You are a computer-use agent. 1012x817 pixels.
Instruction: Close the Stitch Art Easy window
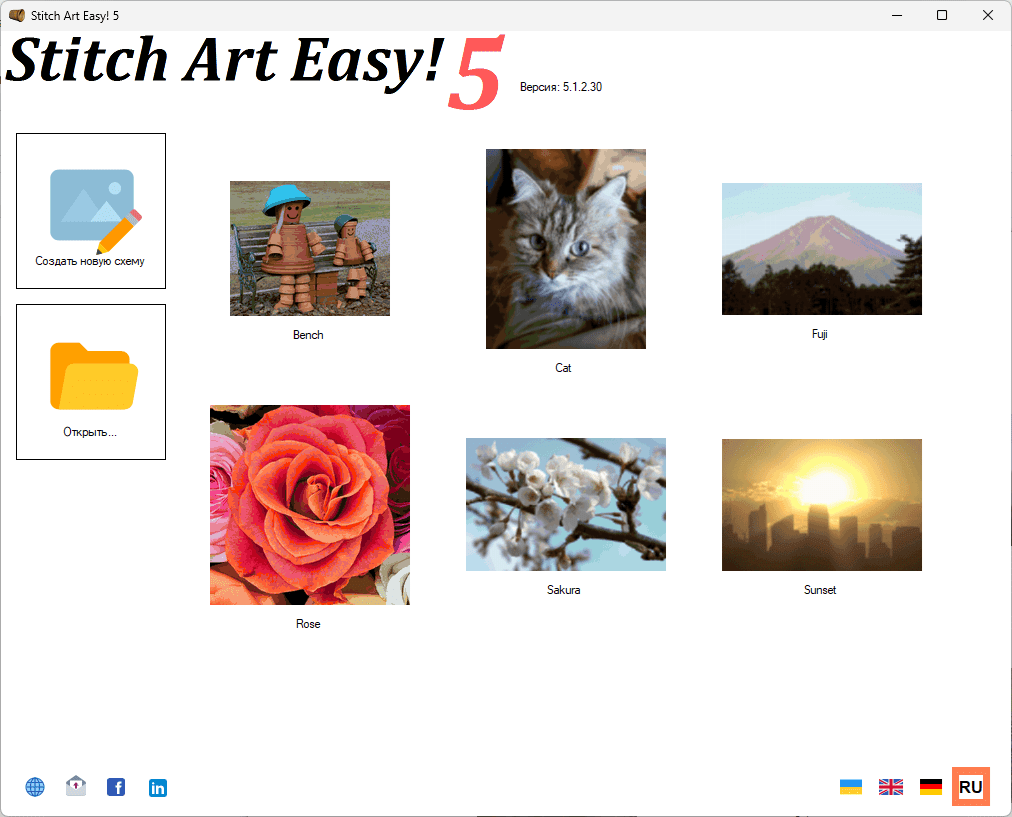987,15
